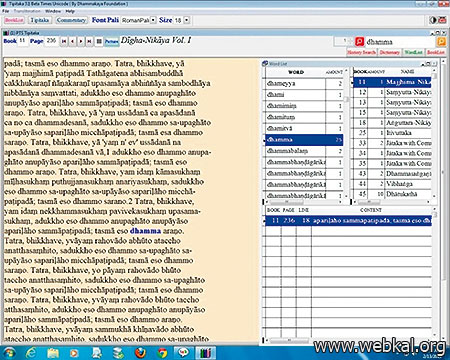Click the pink BookList toolbar button
Image resolution: width=450 pixels, height=360 pixels.
pyautogui.click(x=14, y=20)
